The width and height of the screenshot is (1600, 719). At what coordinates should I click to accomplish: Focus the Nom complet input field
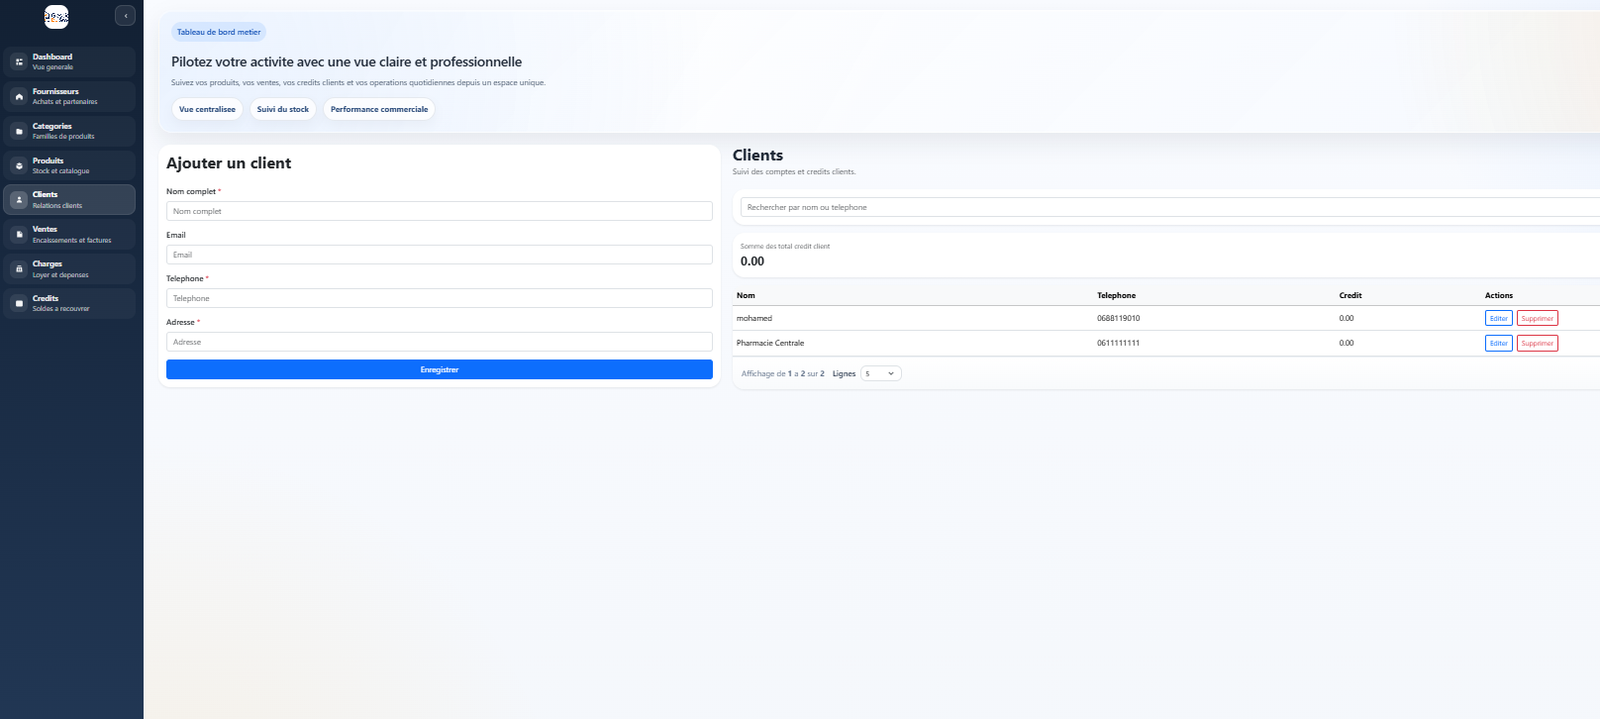click(439, 211)
